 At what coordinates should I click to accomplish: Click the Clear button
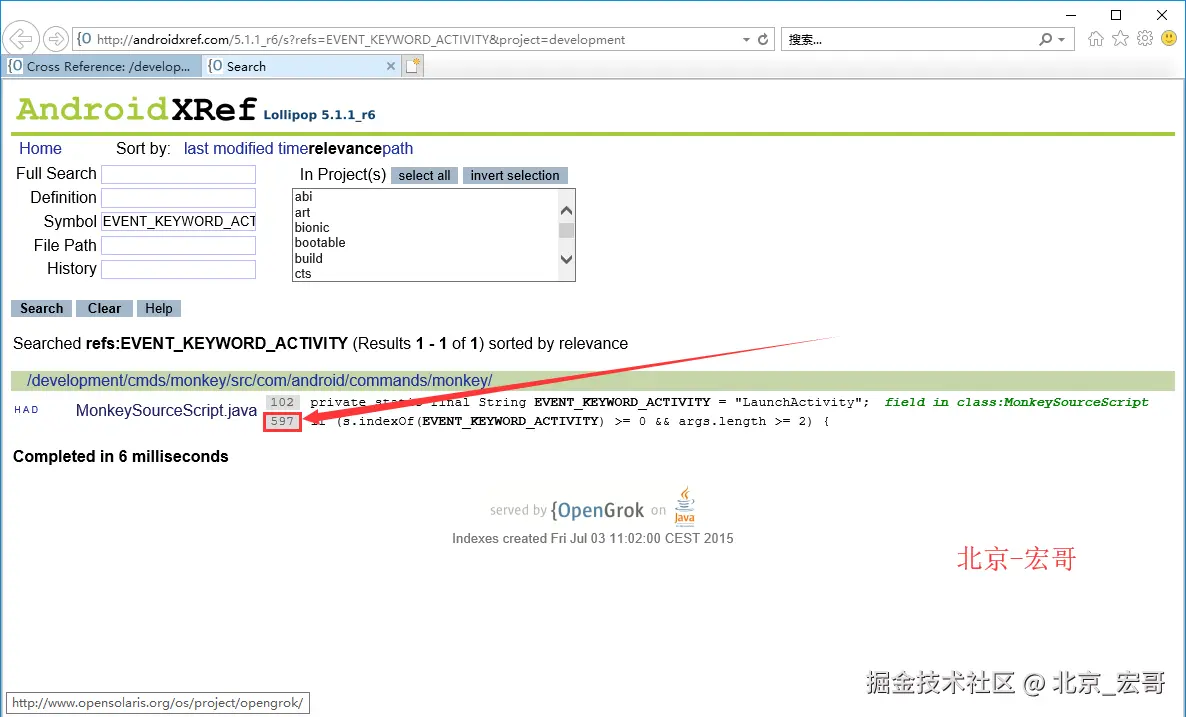104,309
